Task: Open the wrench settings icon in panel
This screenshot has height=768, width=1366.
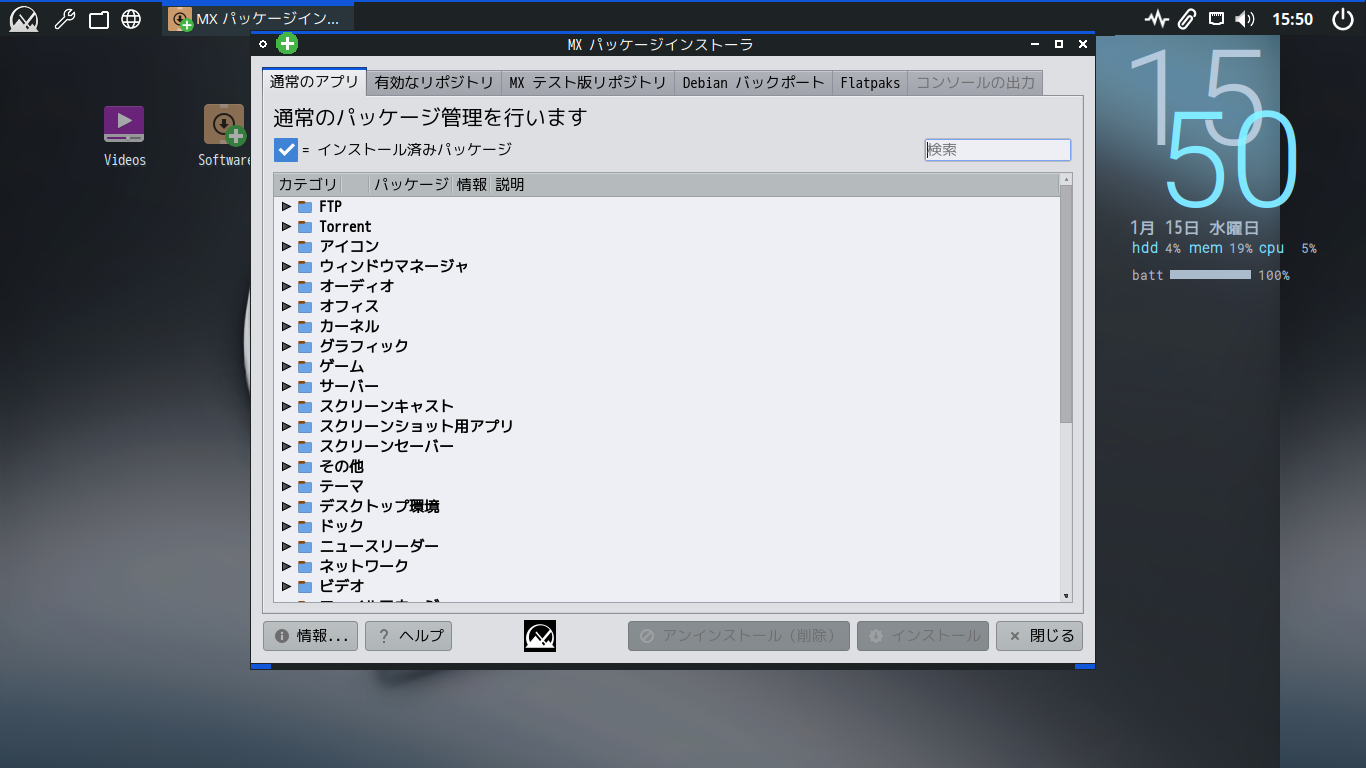Action: point(65,19)
